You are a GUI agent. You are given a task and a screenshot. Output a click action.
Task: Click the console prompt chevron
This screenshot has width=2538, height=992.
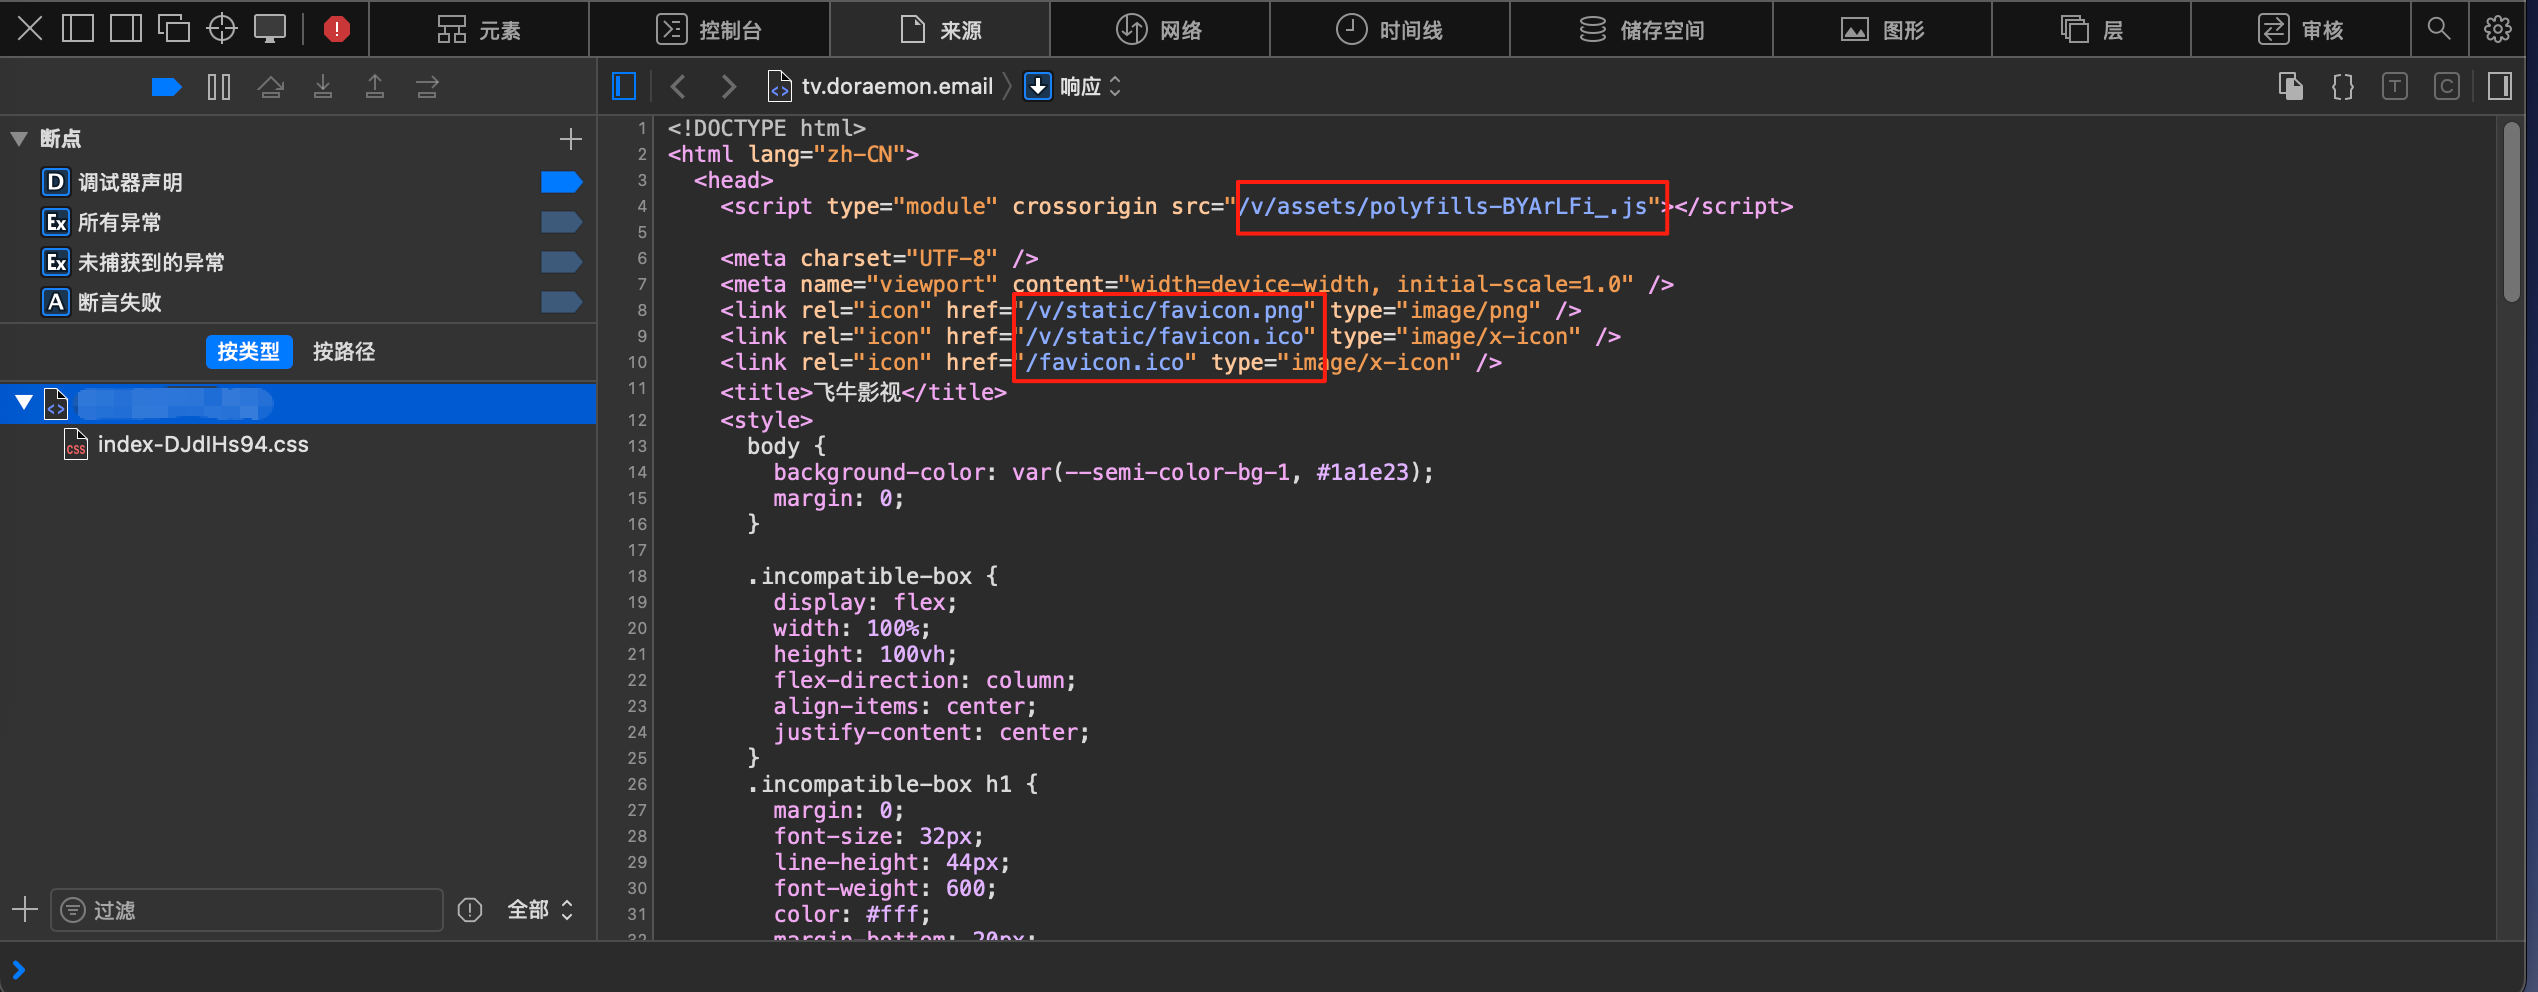pos(19,969)
